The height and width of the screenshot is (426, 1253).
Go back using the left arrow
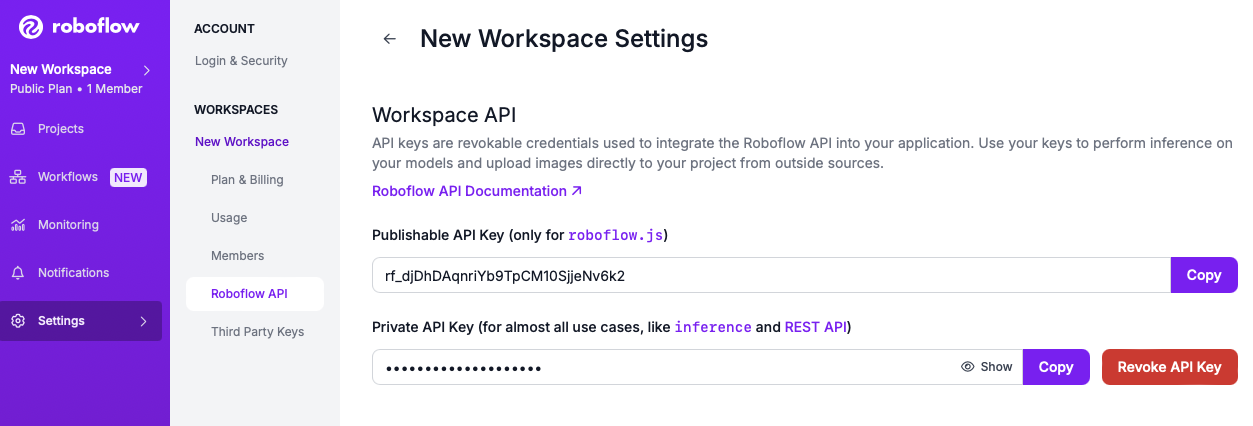(390, 39)
